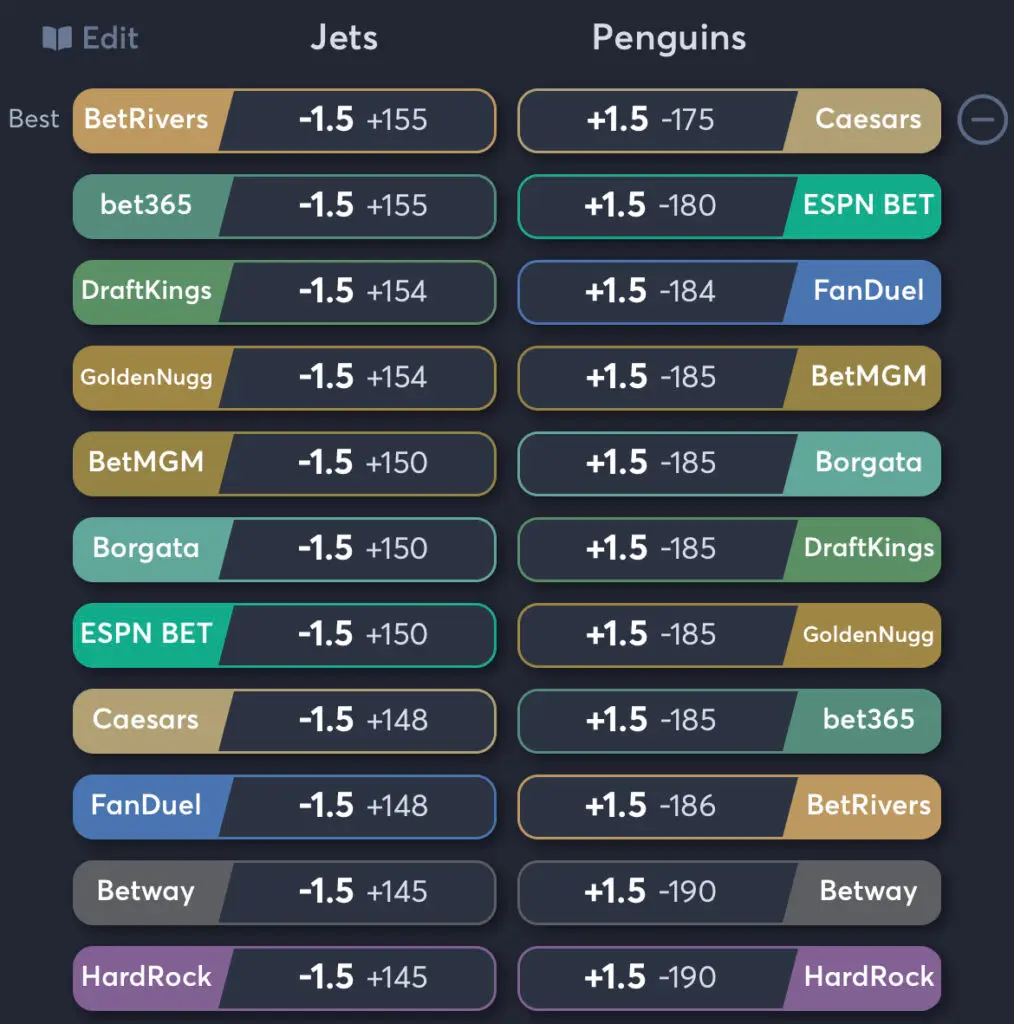Tap FanDuel Penguins +1.5 -184 odds
This screenshot has width=1014, height=1024.
tap(729, 292)
